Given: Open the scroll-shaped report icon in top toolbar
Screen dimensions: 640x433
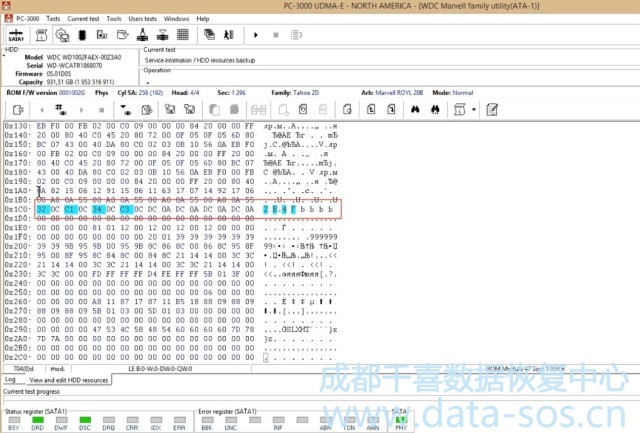Looking at the screenshot, I should pos(41,35).
